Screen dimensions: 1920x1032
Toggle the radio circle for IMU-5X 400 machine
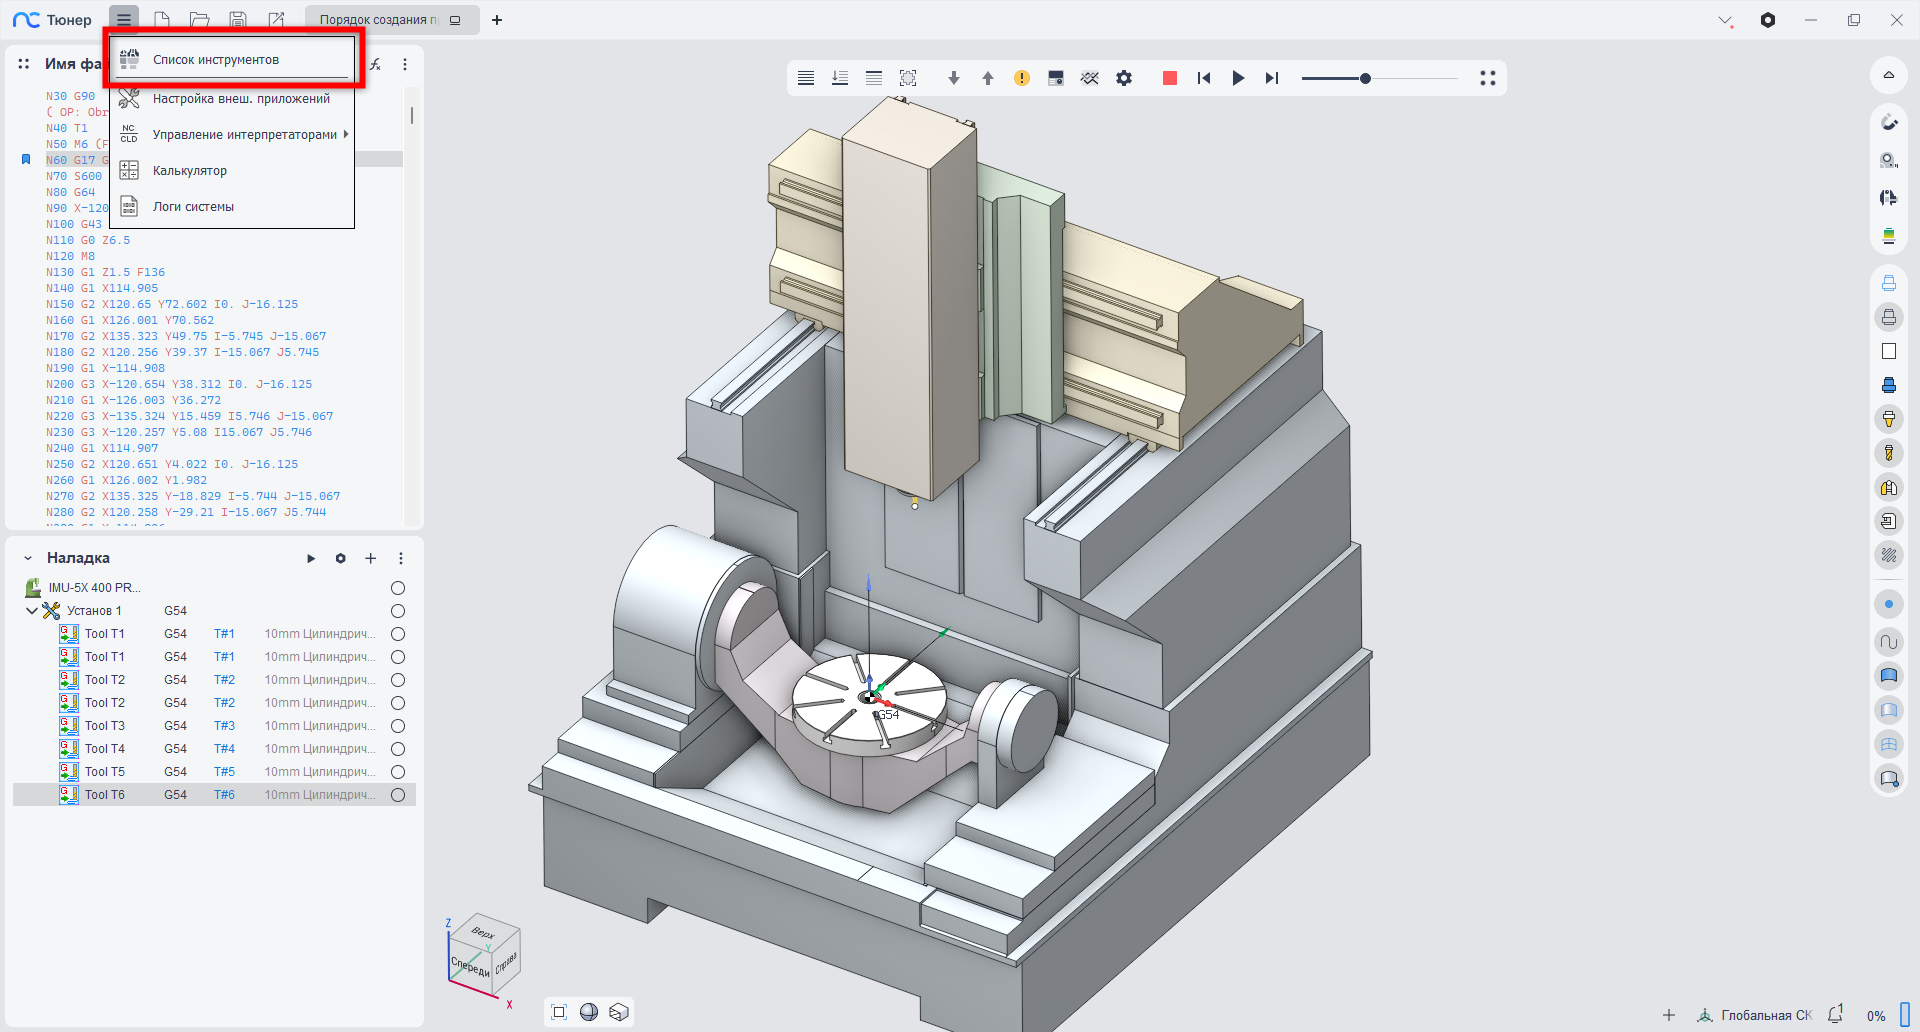click(x=398, y=588)
